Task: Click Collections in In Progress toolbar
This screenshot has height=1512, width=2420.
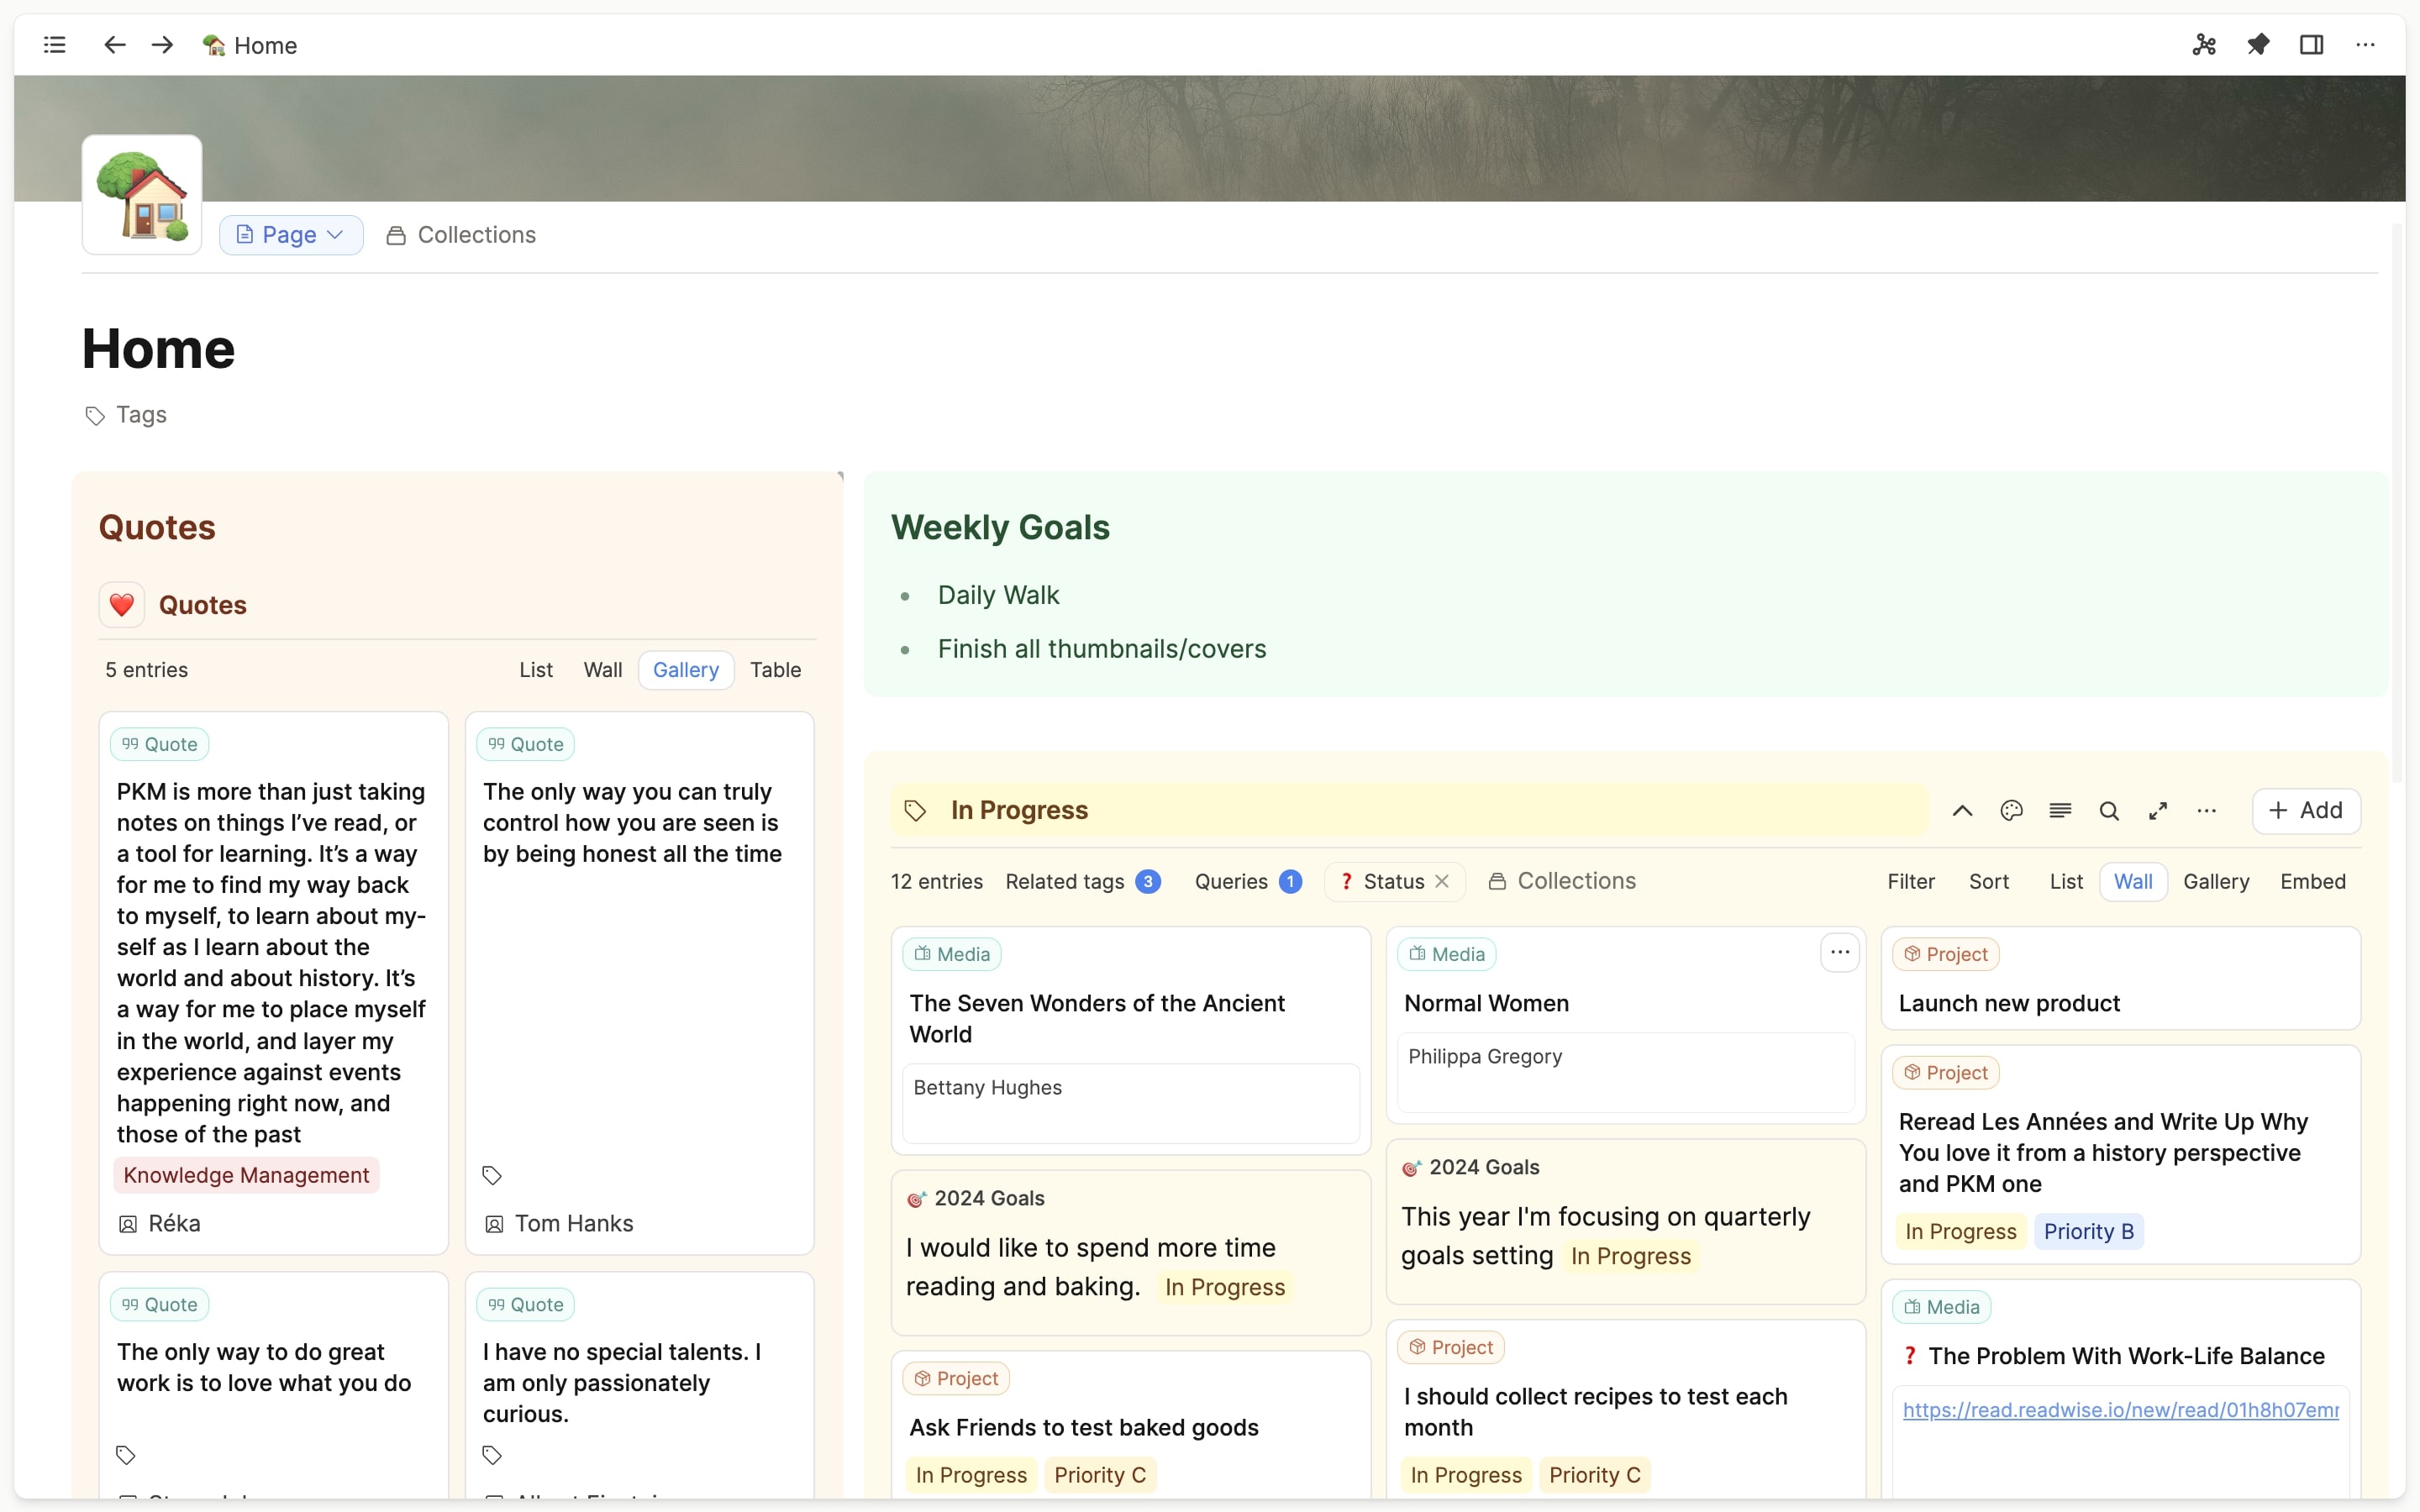Action: pyautogui.click(x=1562, y=881)
